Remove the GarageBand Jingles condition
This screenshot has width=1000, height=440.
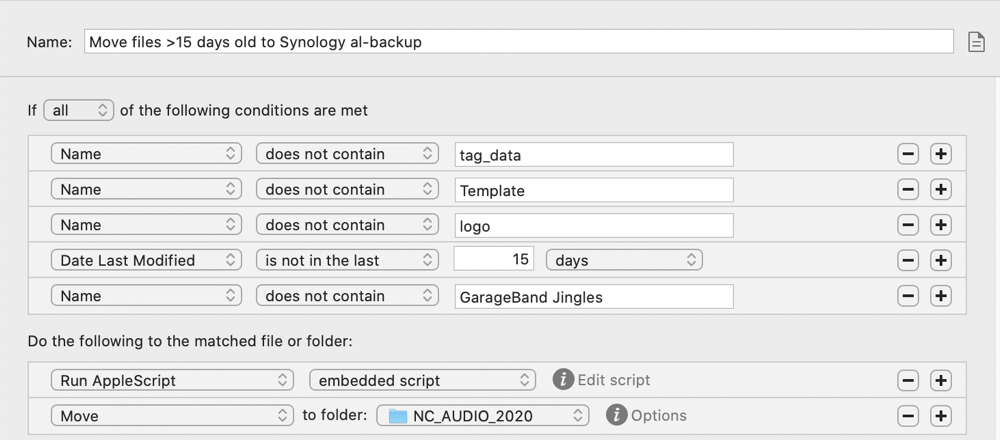[908, 296]
